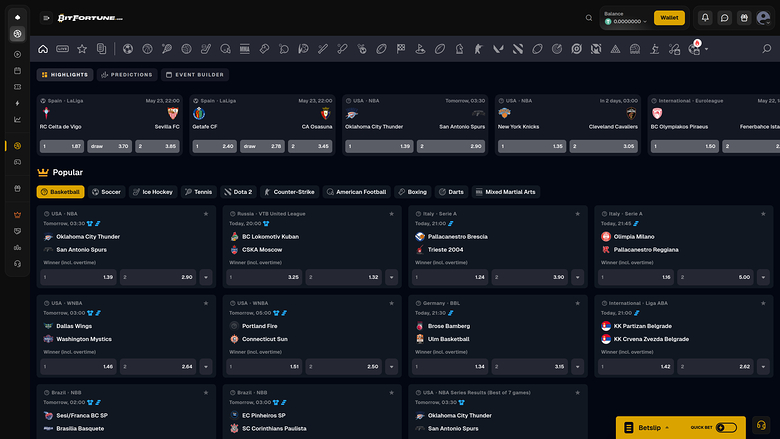Favorite the Olimpia Milano match
780x439 pixels.
pos(763,214)
